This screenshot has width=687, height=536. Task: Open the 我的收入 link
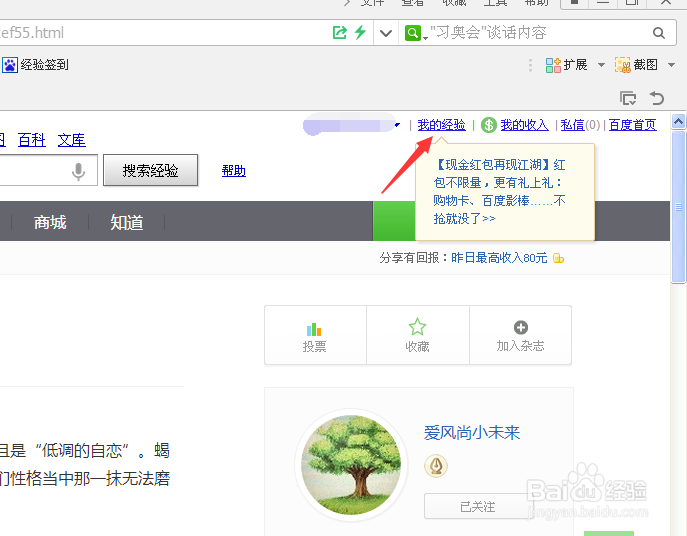[524, 125]
